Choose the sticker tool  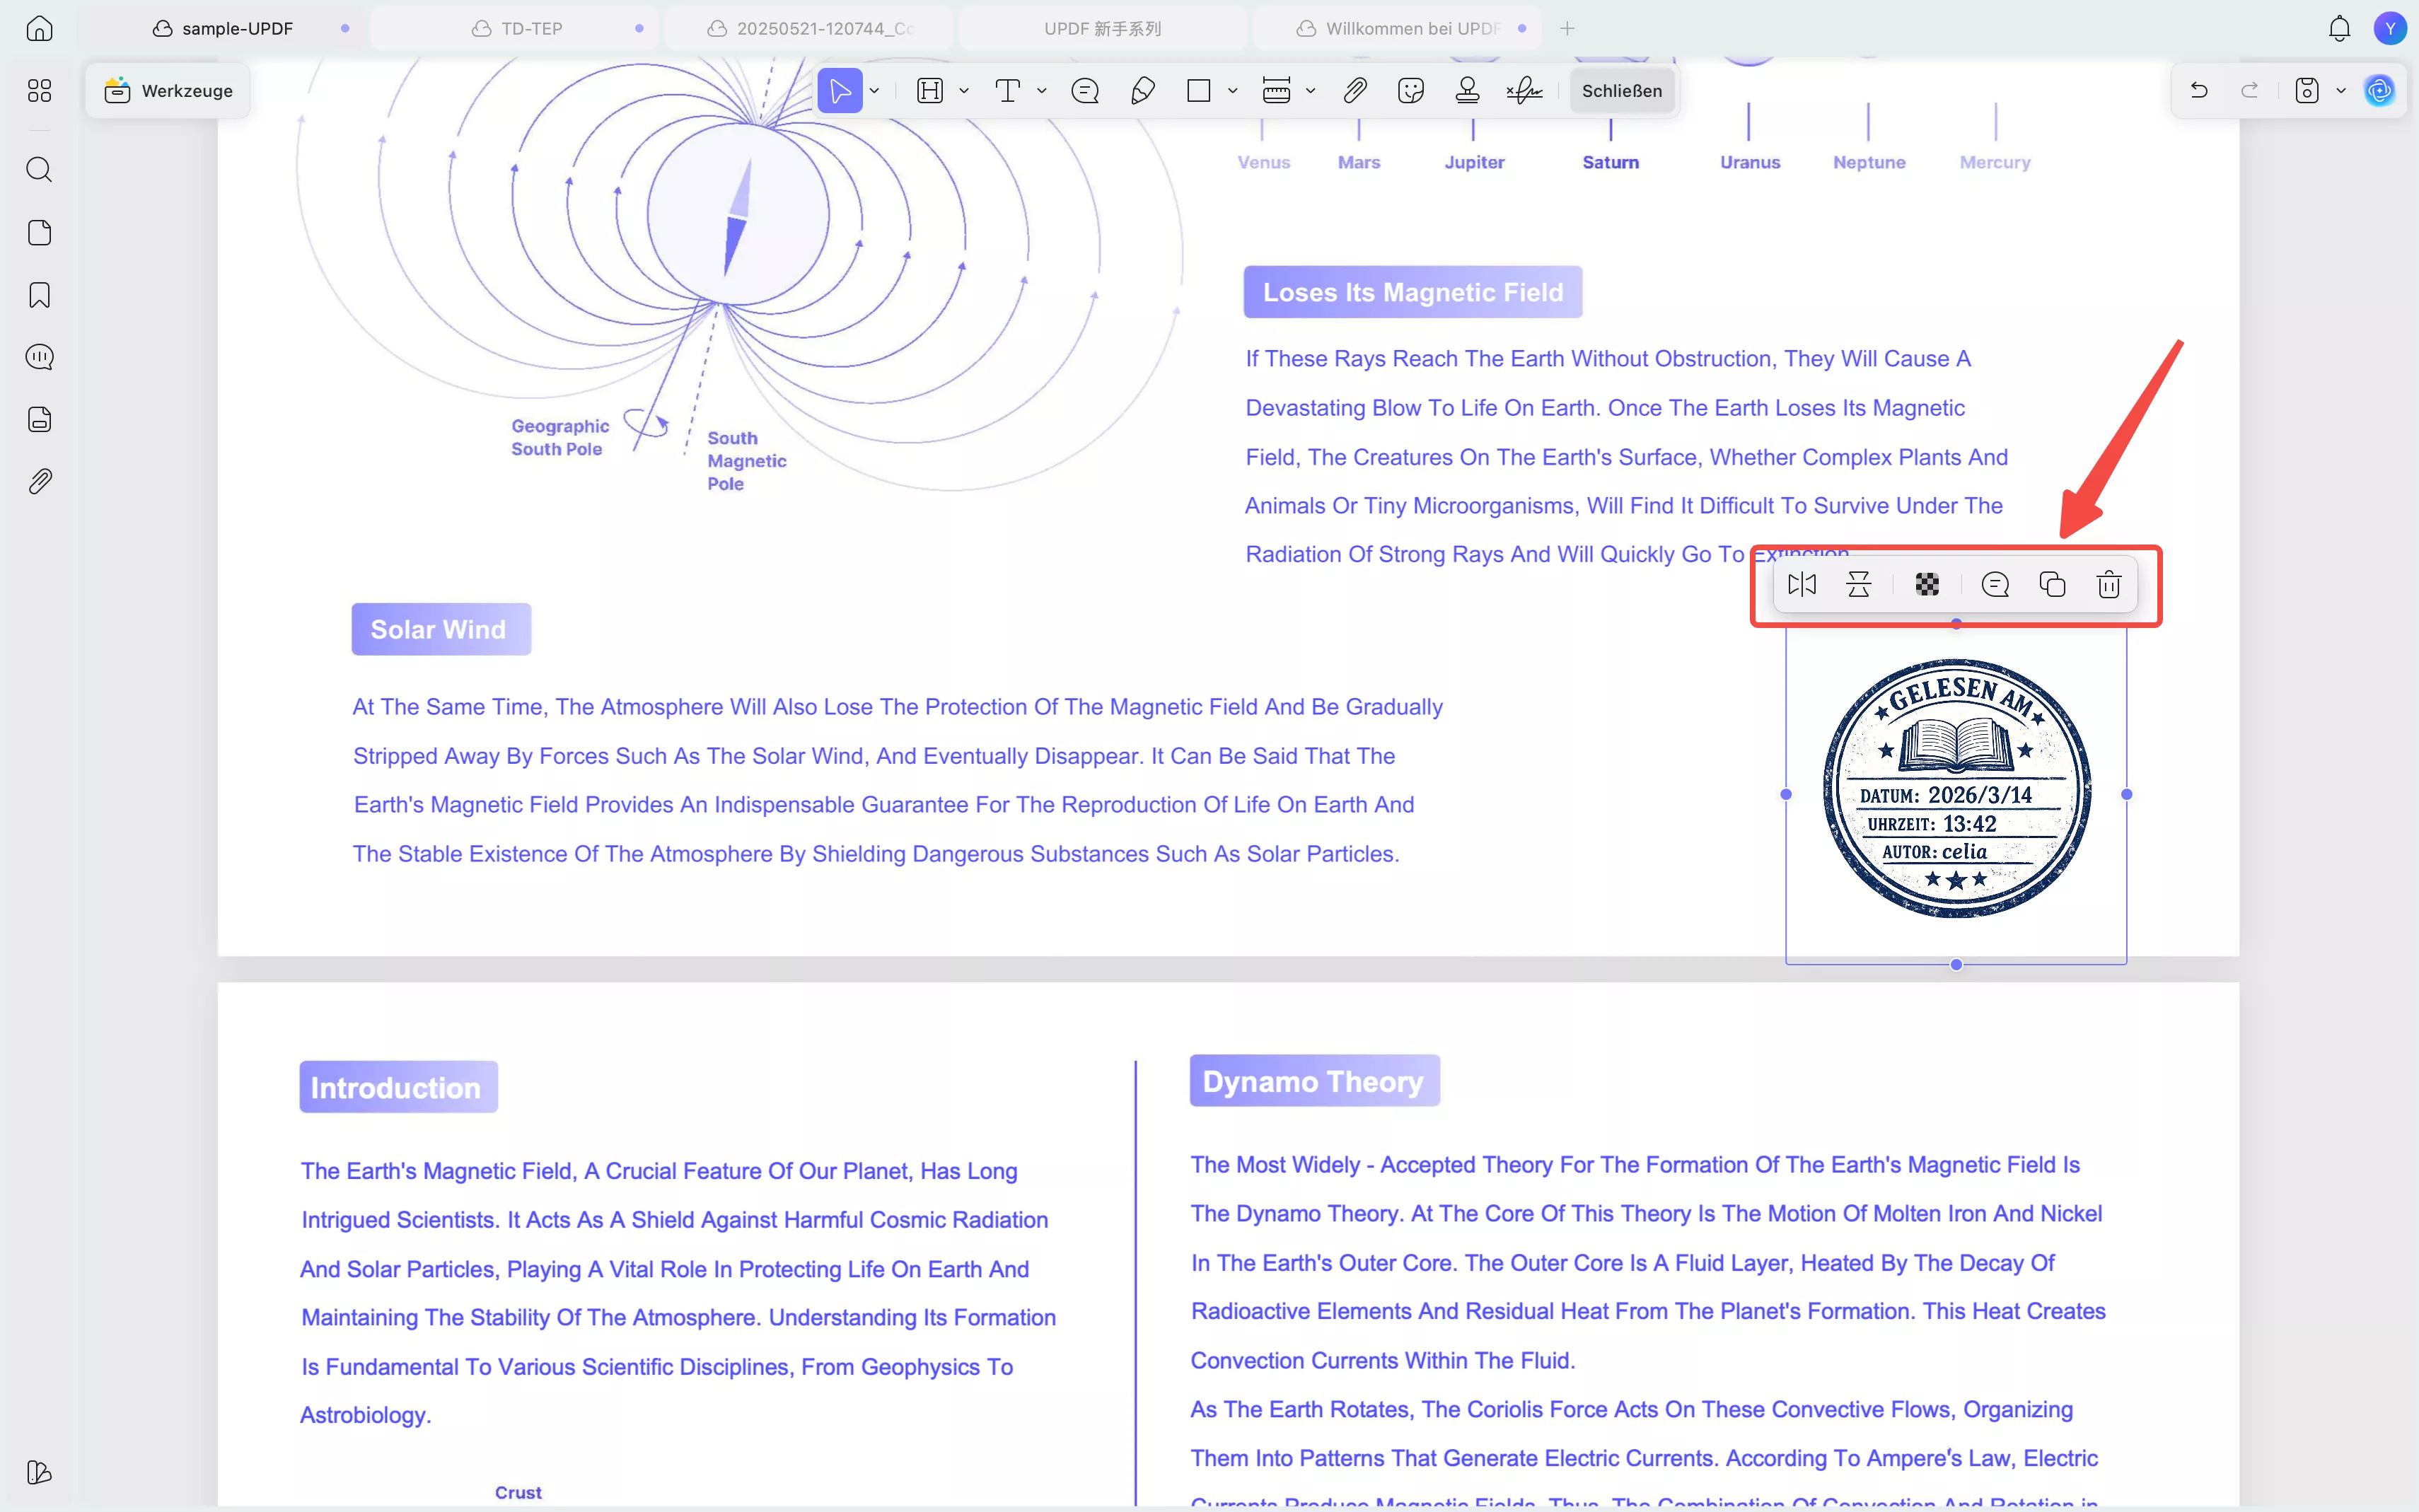pyautogui.click(x=1410, y=91)
